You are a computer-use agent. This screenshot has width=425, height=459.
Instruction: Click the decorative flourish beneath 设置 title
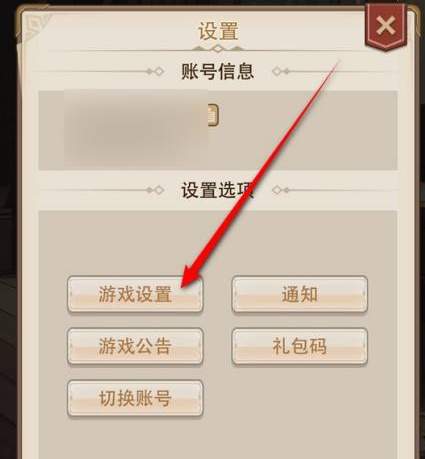pyautogui.click(x=218, y=49)
